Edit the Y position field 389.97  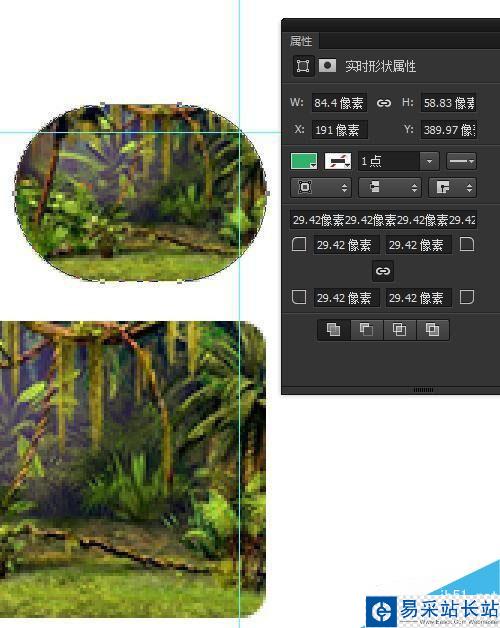point(448,130)
